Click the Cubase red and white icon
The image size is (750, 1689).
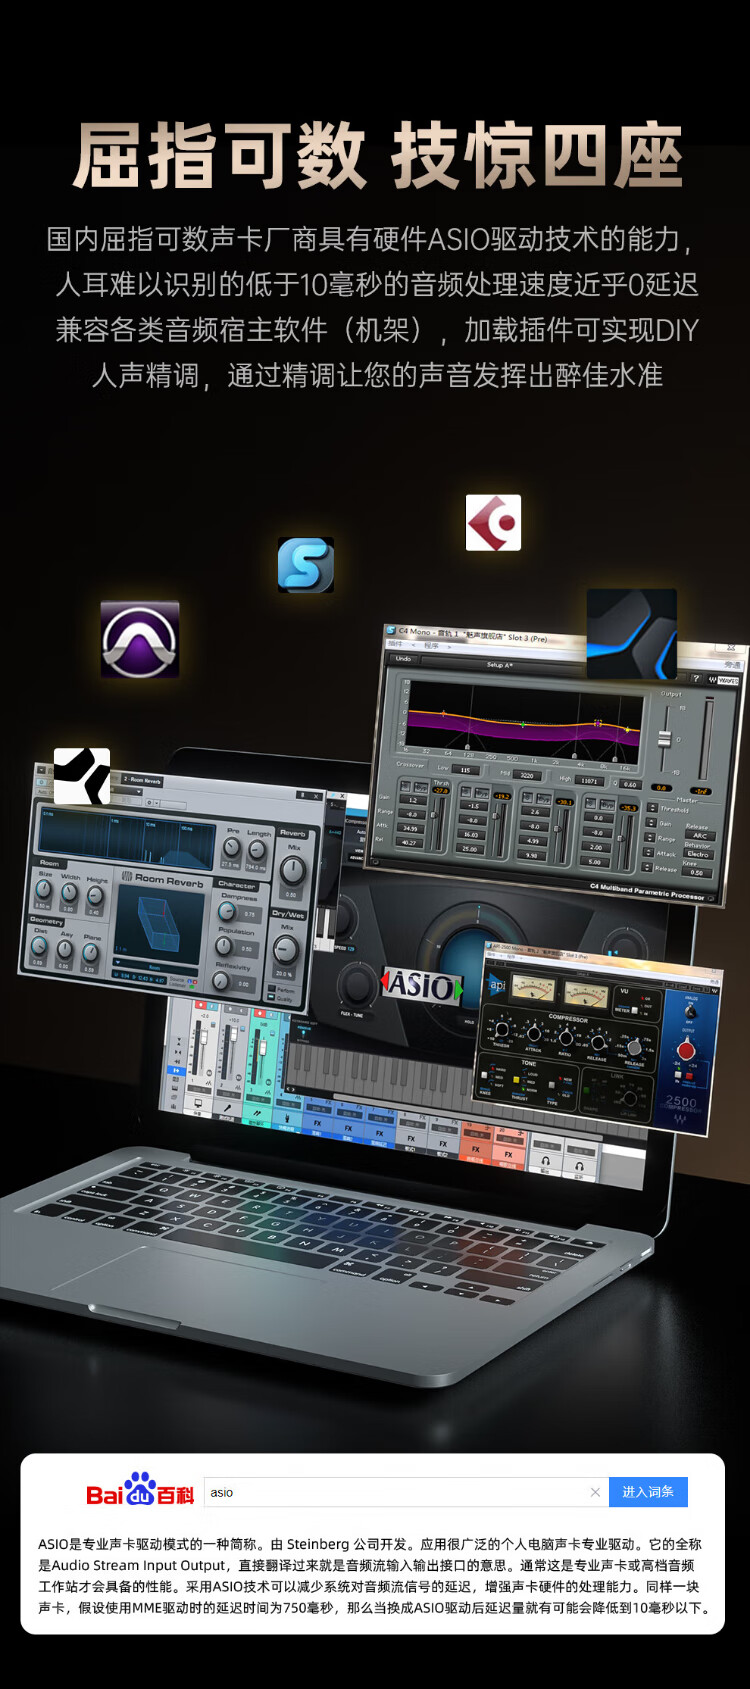click(493, 522)
